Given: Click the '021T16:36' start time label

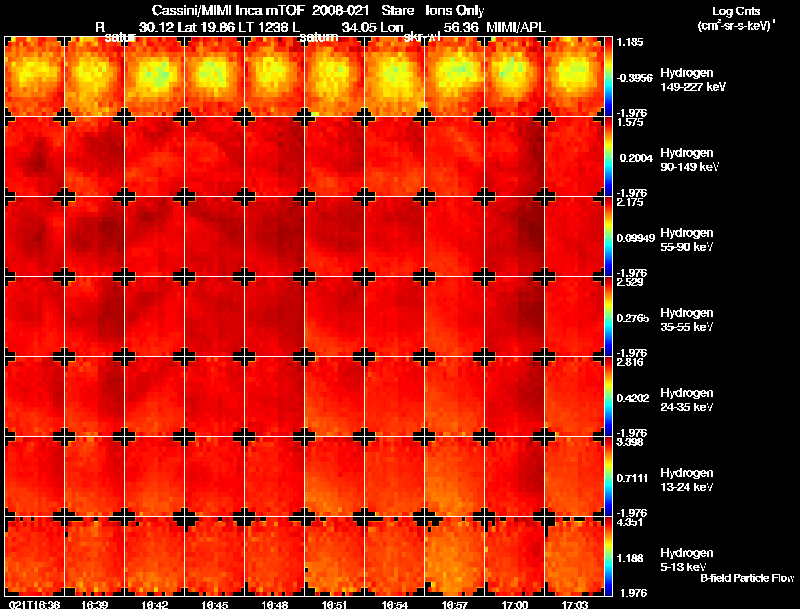Looking at the screenshot, I should click(x=34, y=604).
